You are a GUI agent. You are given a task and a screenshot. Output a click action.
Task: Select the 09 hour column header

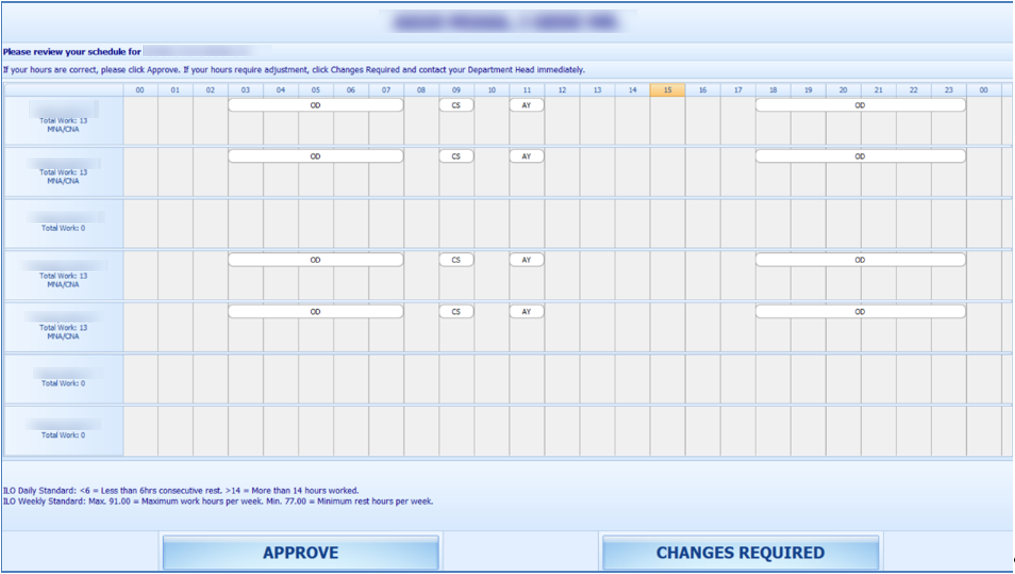[x=456, y=90]
